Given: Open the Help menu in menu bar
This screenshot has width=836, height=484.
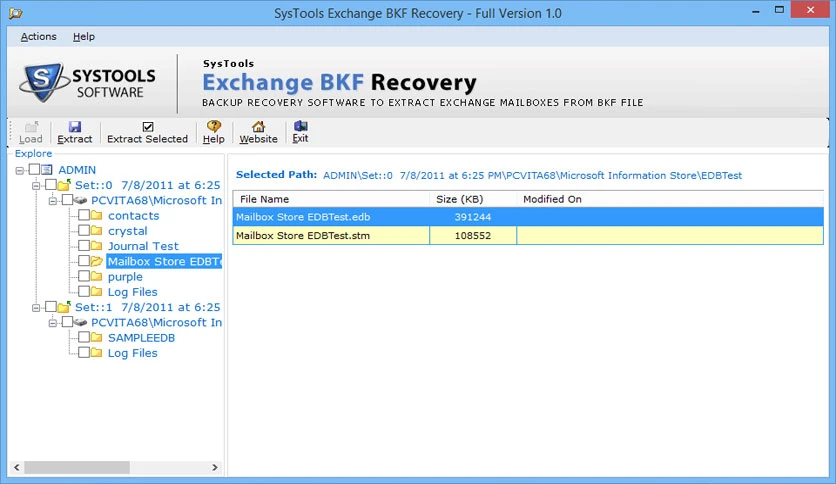Looking at the screenshot, I should 84,37.
